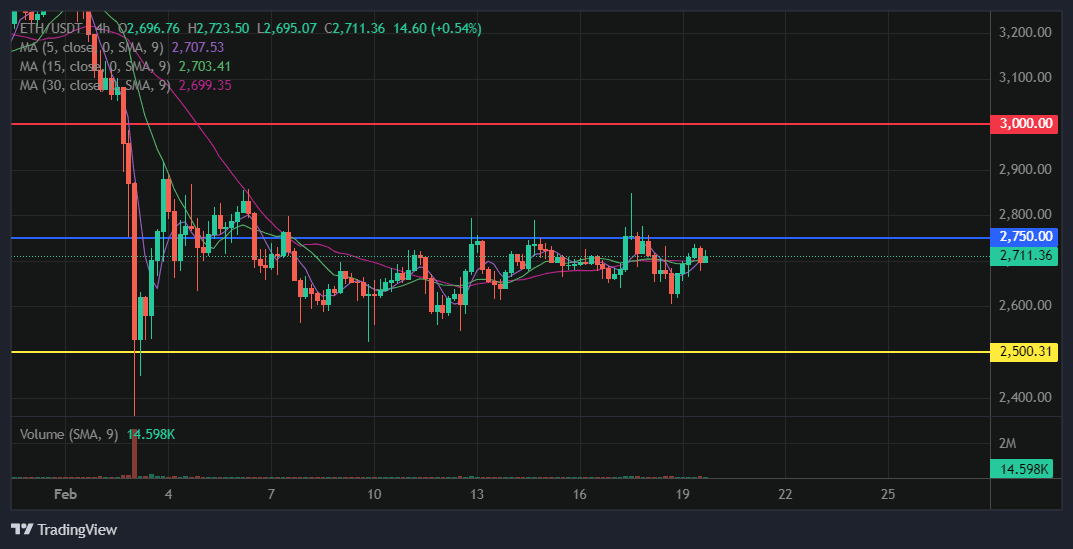Click the 2,400.00 price axis tick
This screenshot has width=1073, height=549.
pos(1025,397)
